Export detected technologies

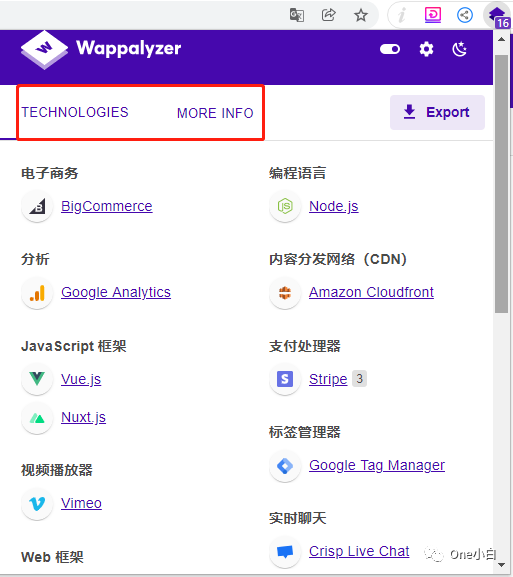click(437, 112)
